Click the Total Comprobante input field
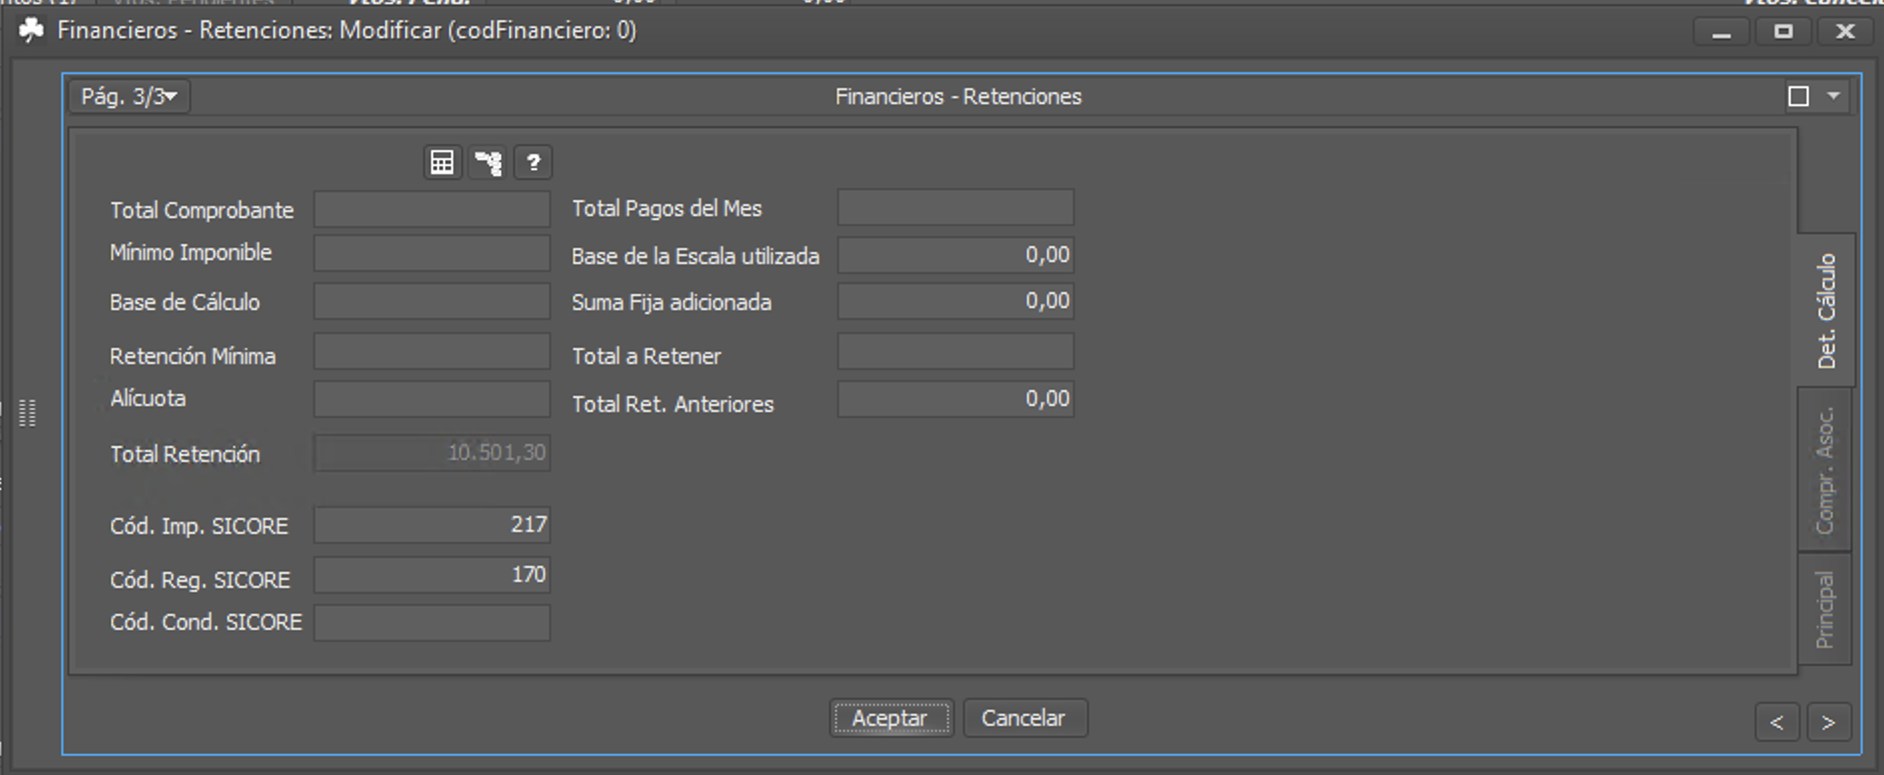Viewport: 1884px width, 775px height. point(432,210)
